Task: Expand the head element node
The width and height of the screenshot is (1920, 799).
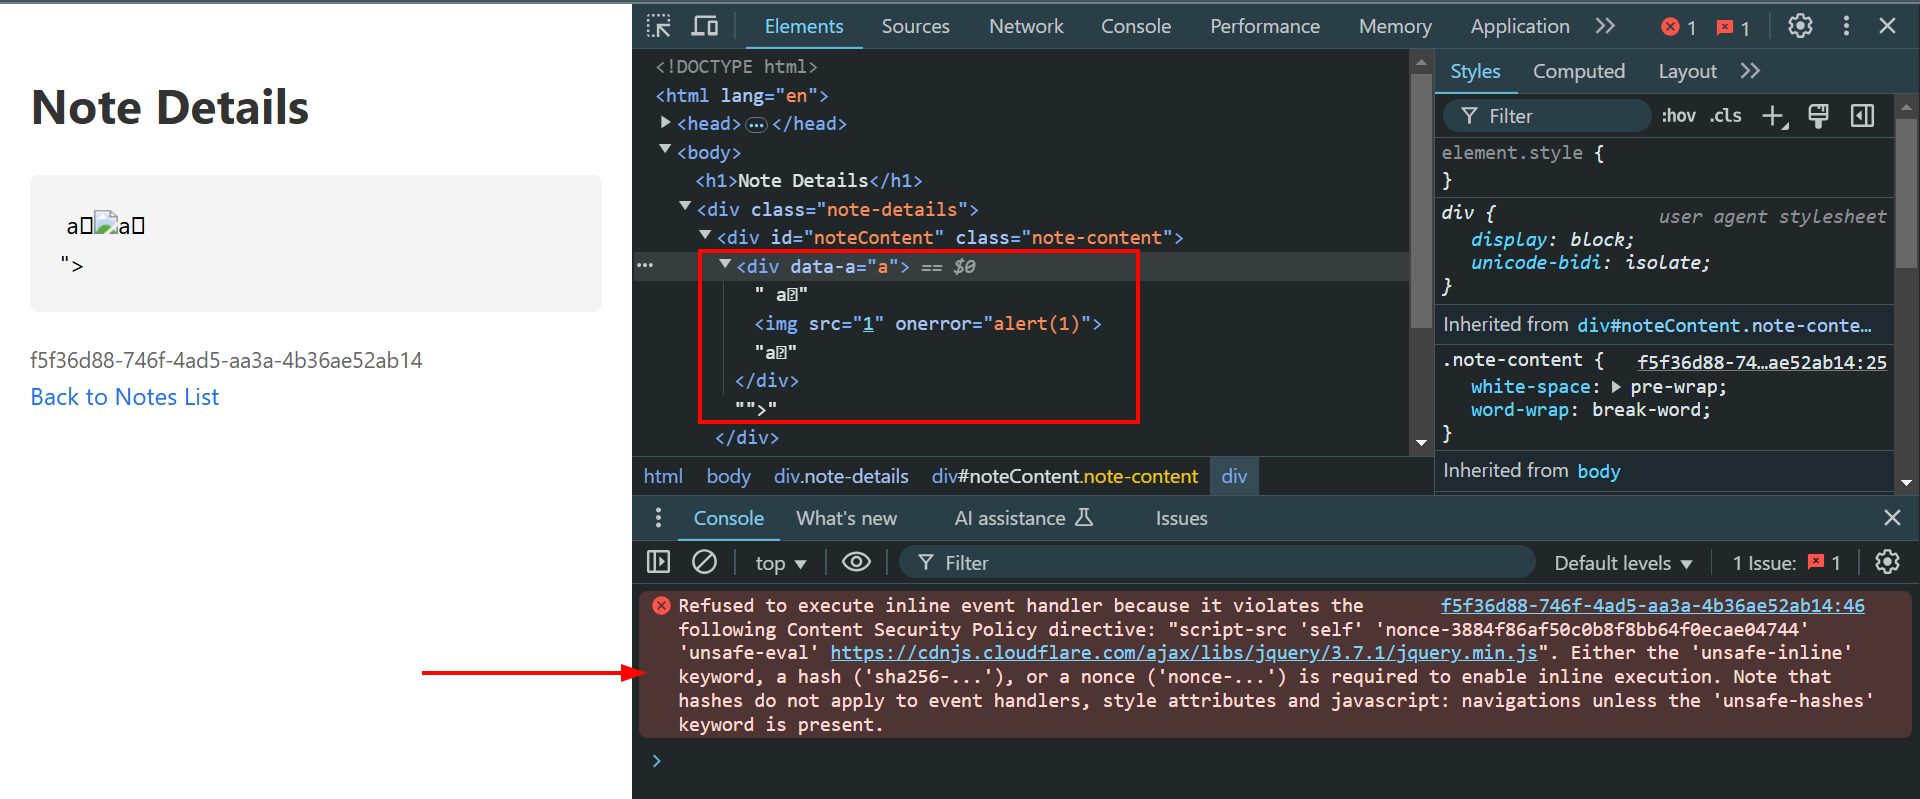Action: 665,123
